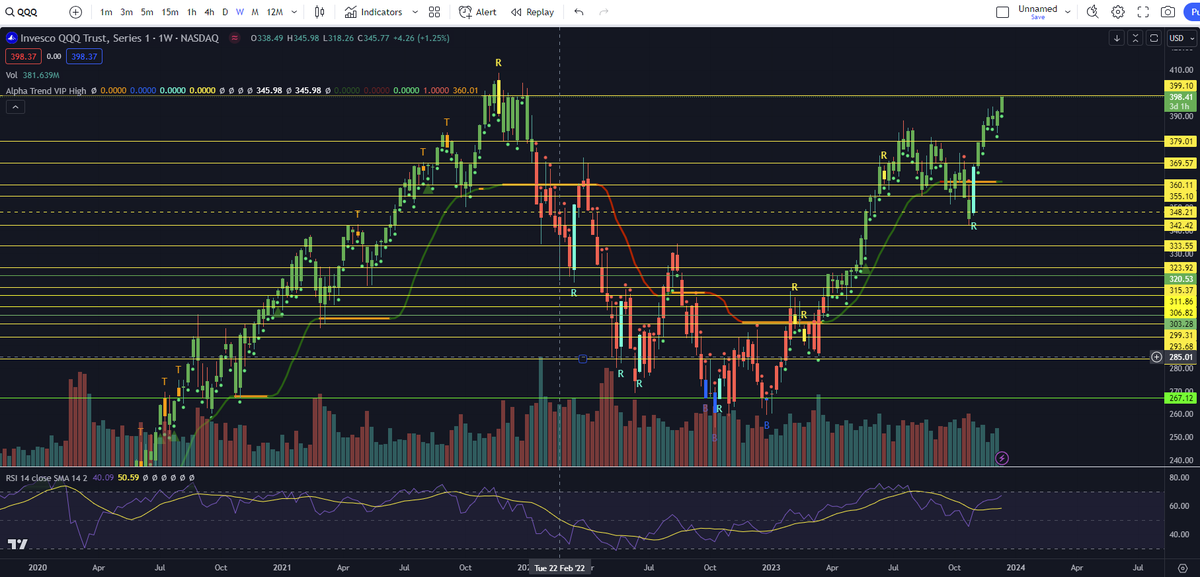The image size is (1200, 577).
Task: Select the Vol 381.639M indicator legend
Action: tap(33, 75)
